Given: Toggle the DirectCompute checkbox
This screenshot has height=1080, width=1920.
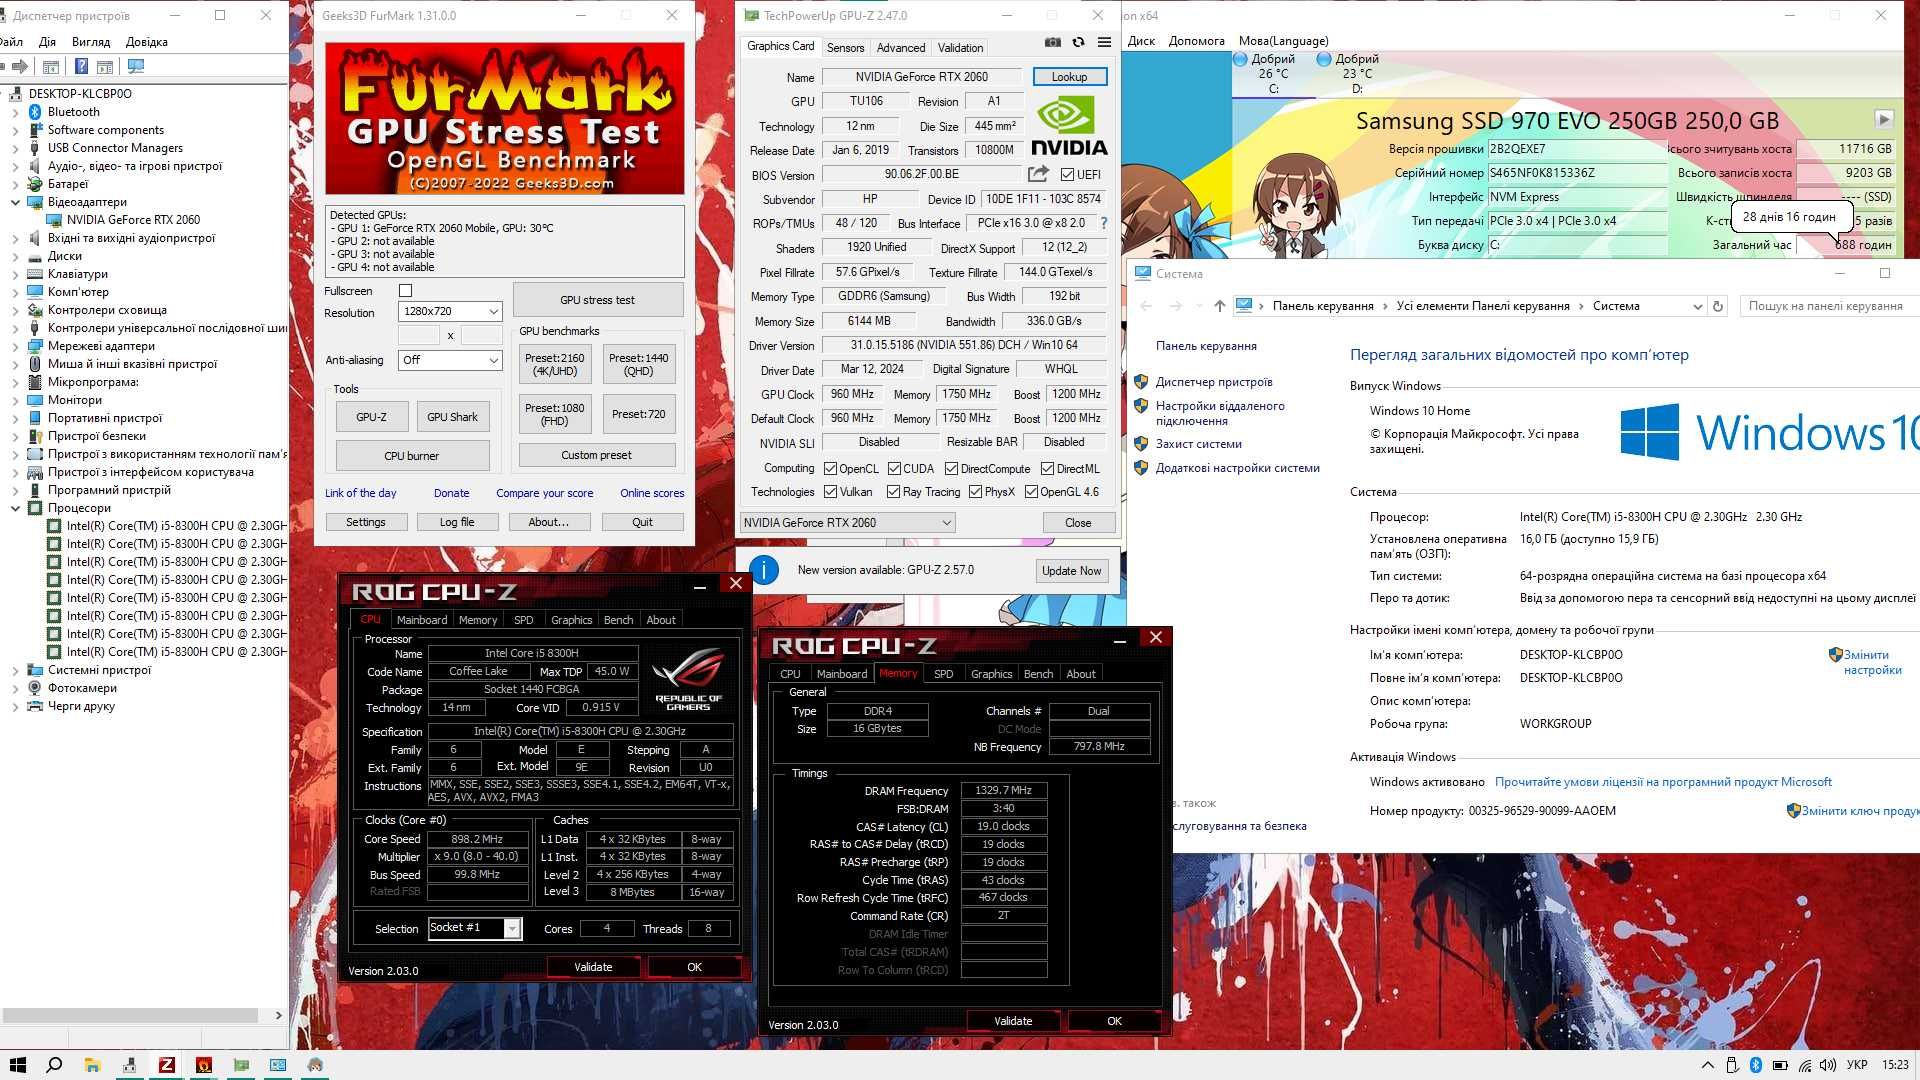Looking at the screenshot, I should 952,468.
